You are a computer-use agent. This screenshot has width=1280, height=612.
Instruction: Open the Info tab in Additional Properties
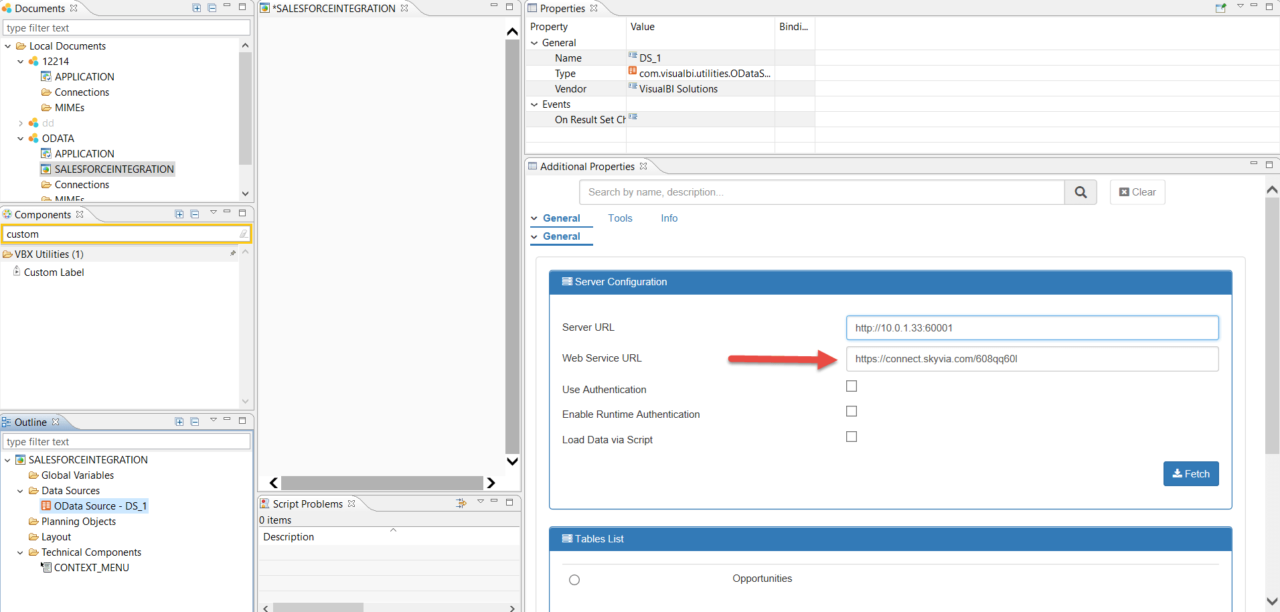click(668, 217)
